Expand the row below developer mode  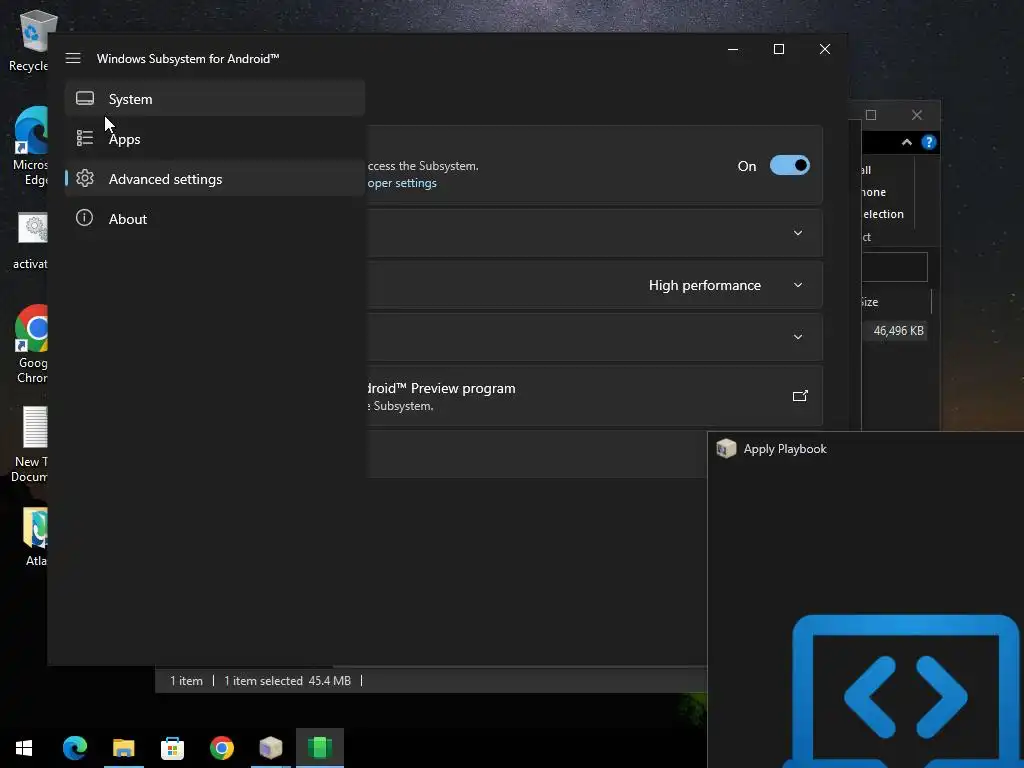pos(594,233)
